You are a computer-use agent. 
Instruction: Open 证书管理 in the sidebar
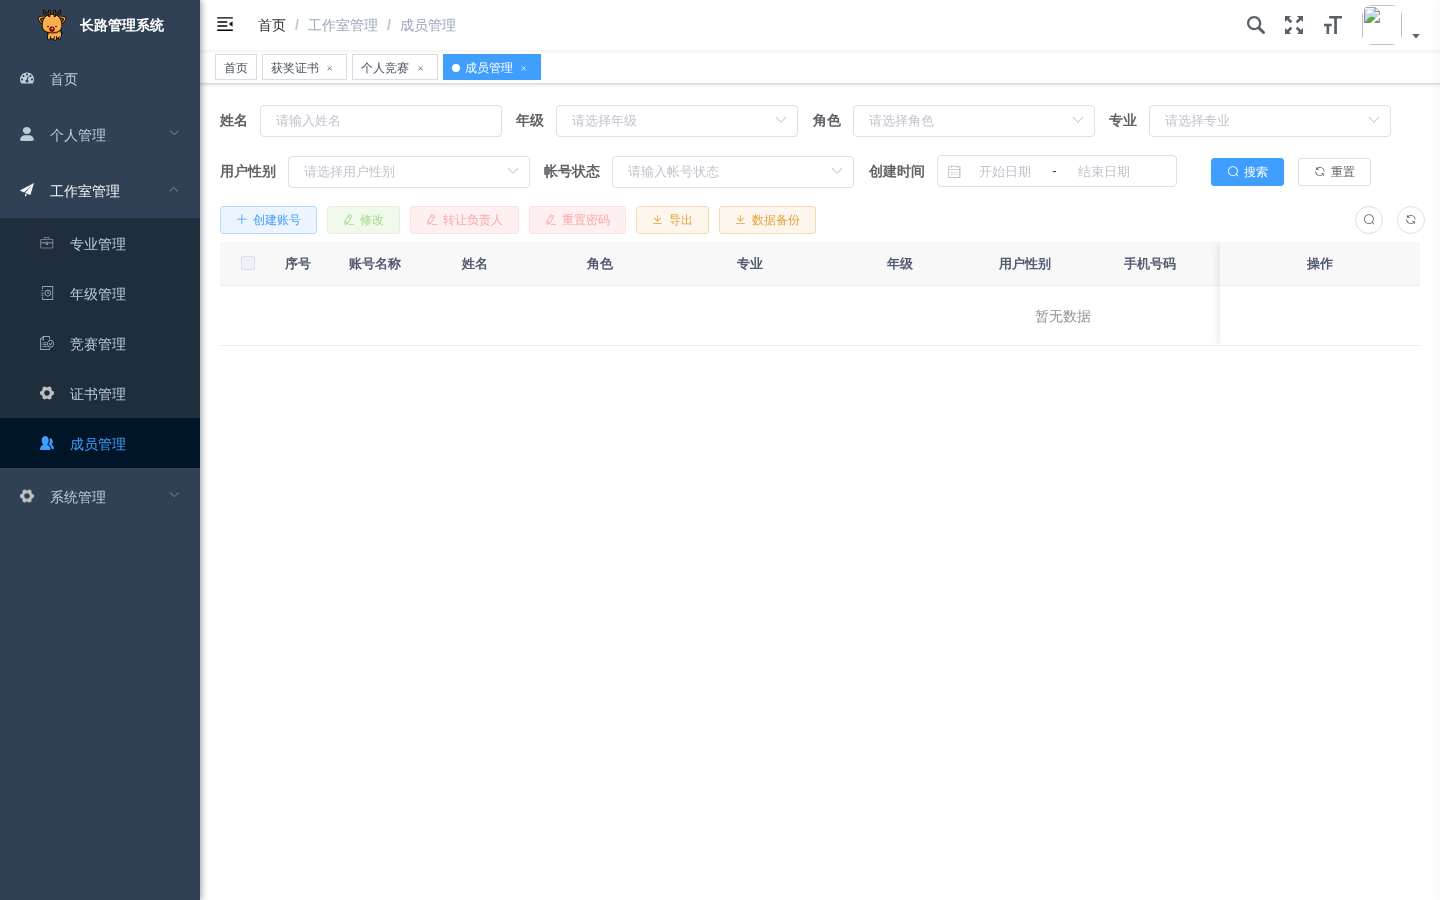[x=100, y=393]
